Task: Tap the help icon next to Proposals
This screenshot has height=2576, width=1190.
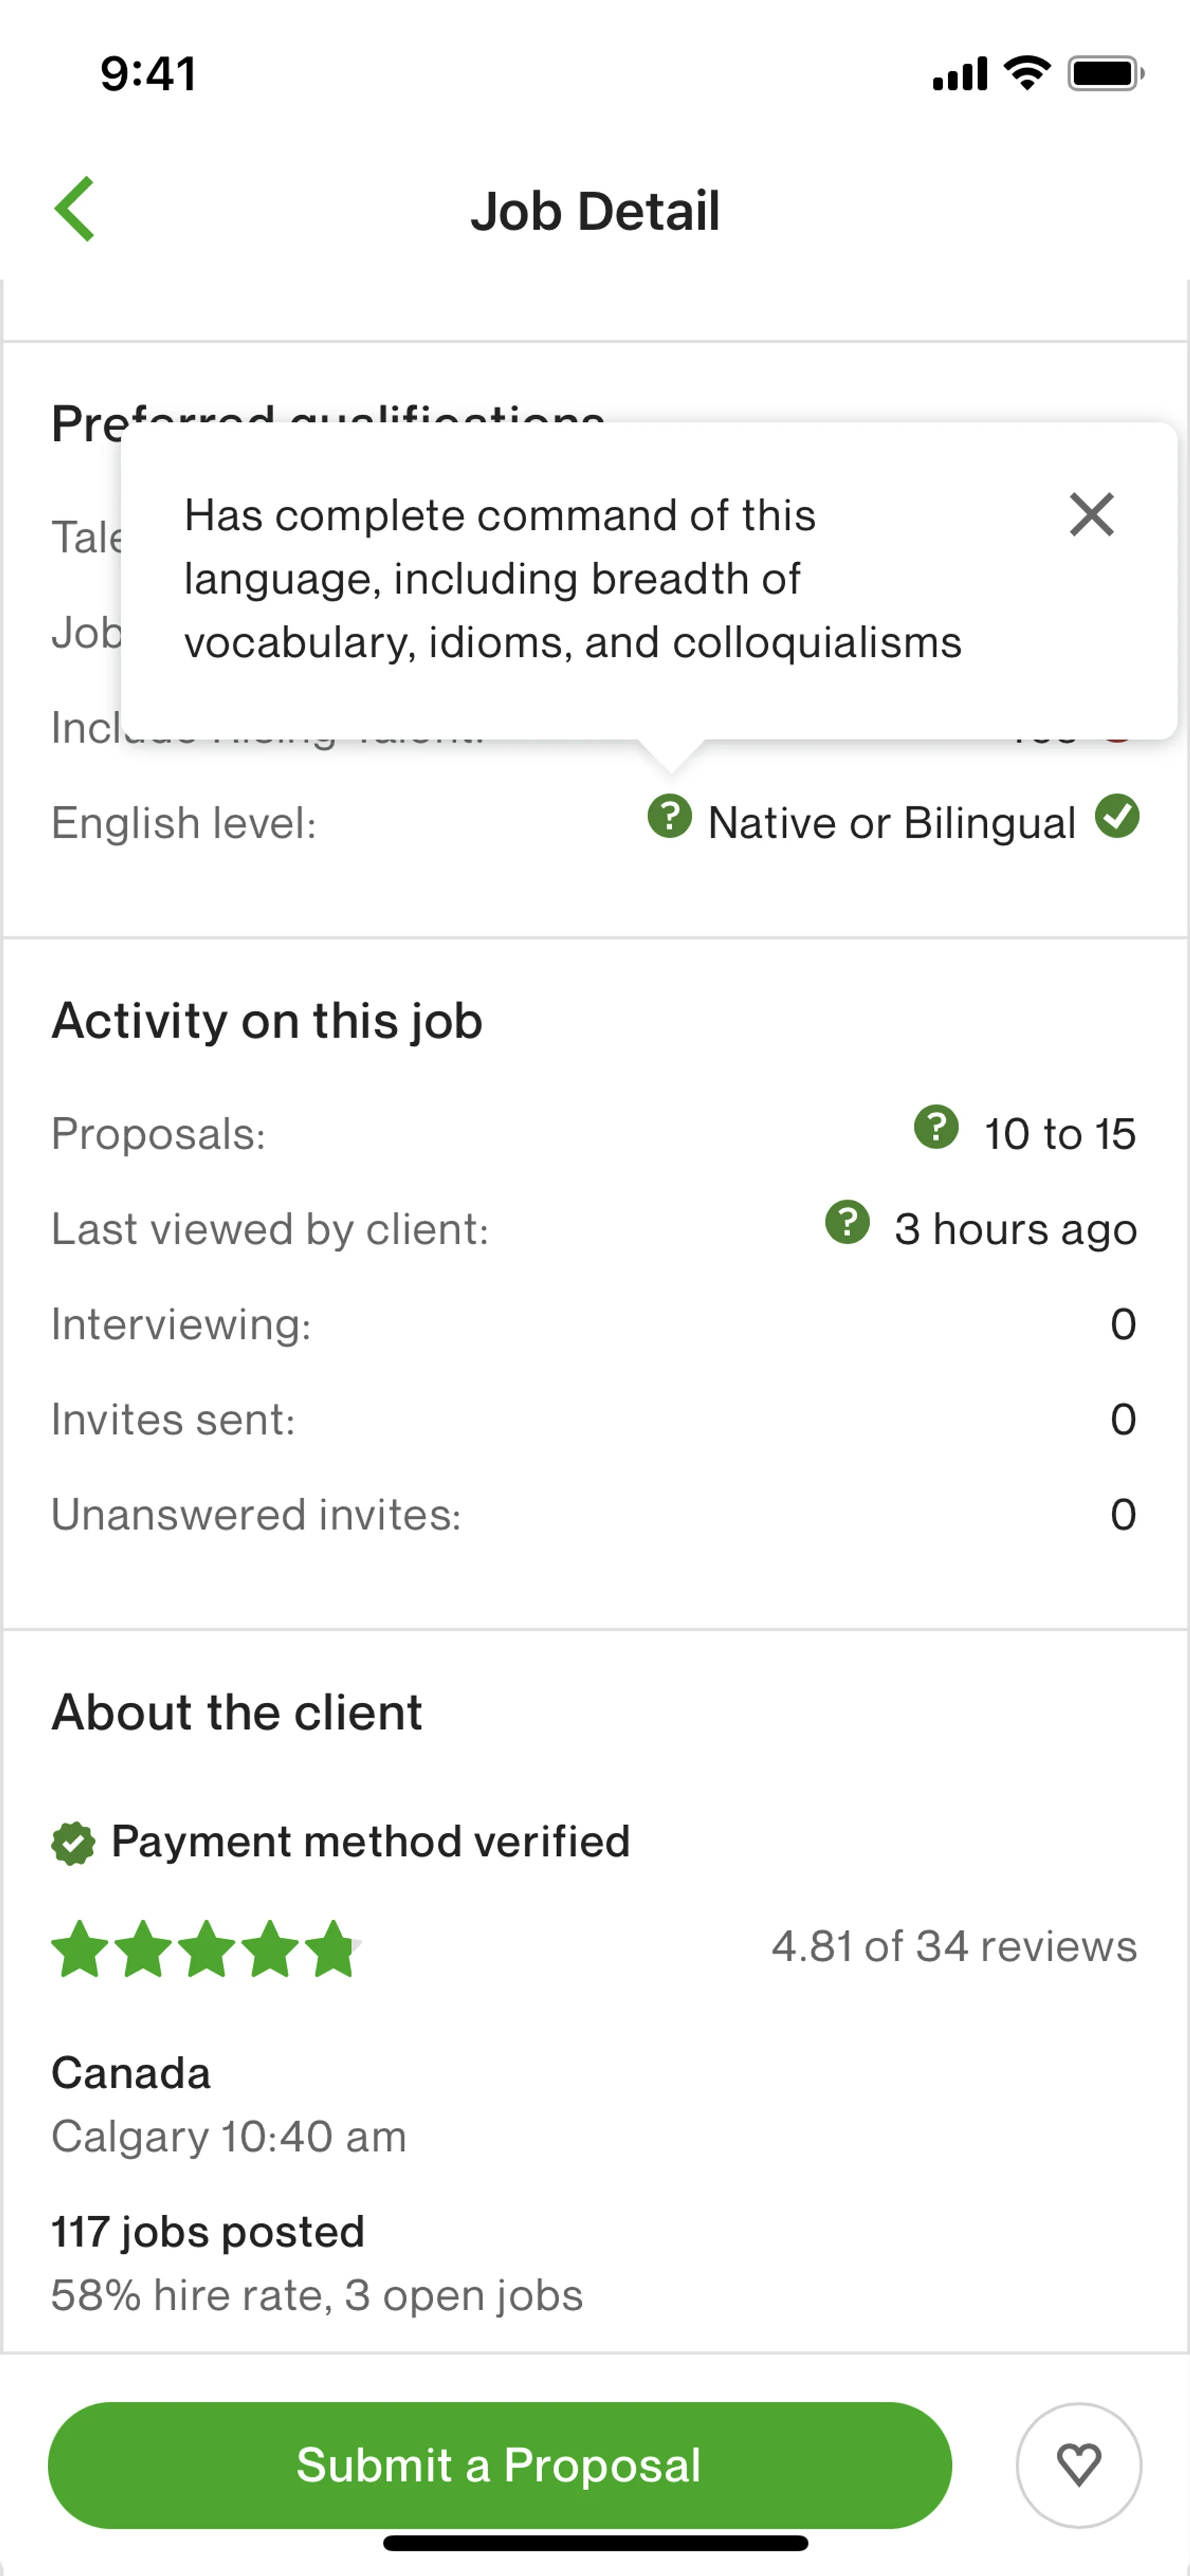Action: [936, 1127]
